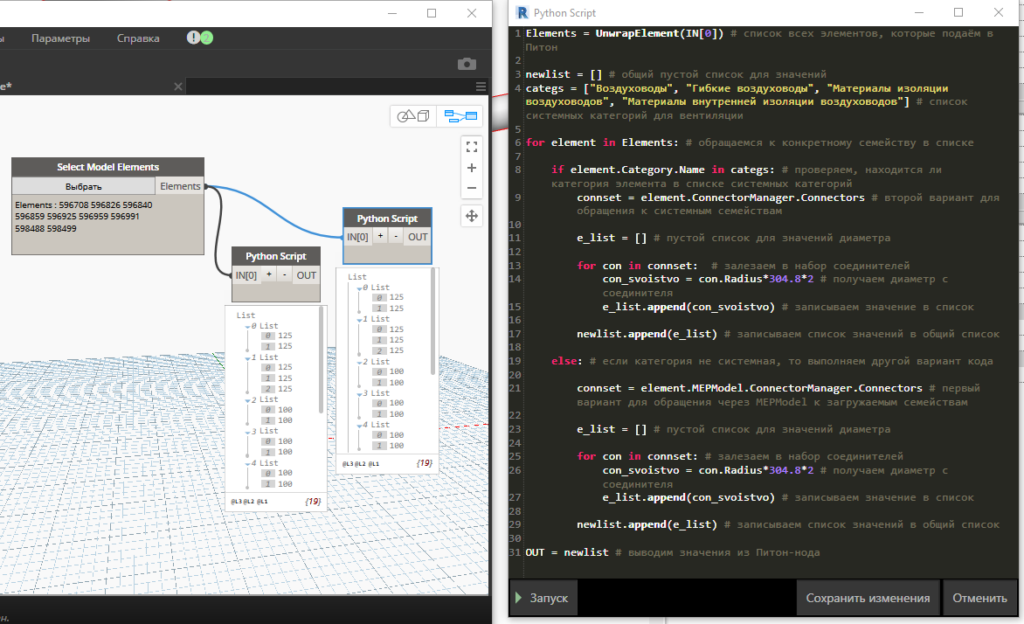Click Сохранить изменения button
The height and width of the screenshot is (624, 1024).
(867, 598)
